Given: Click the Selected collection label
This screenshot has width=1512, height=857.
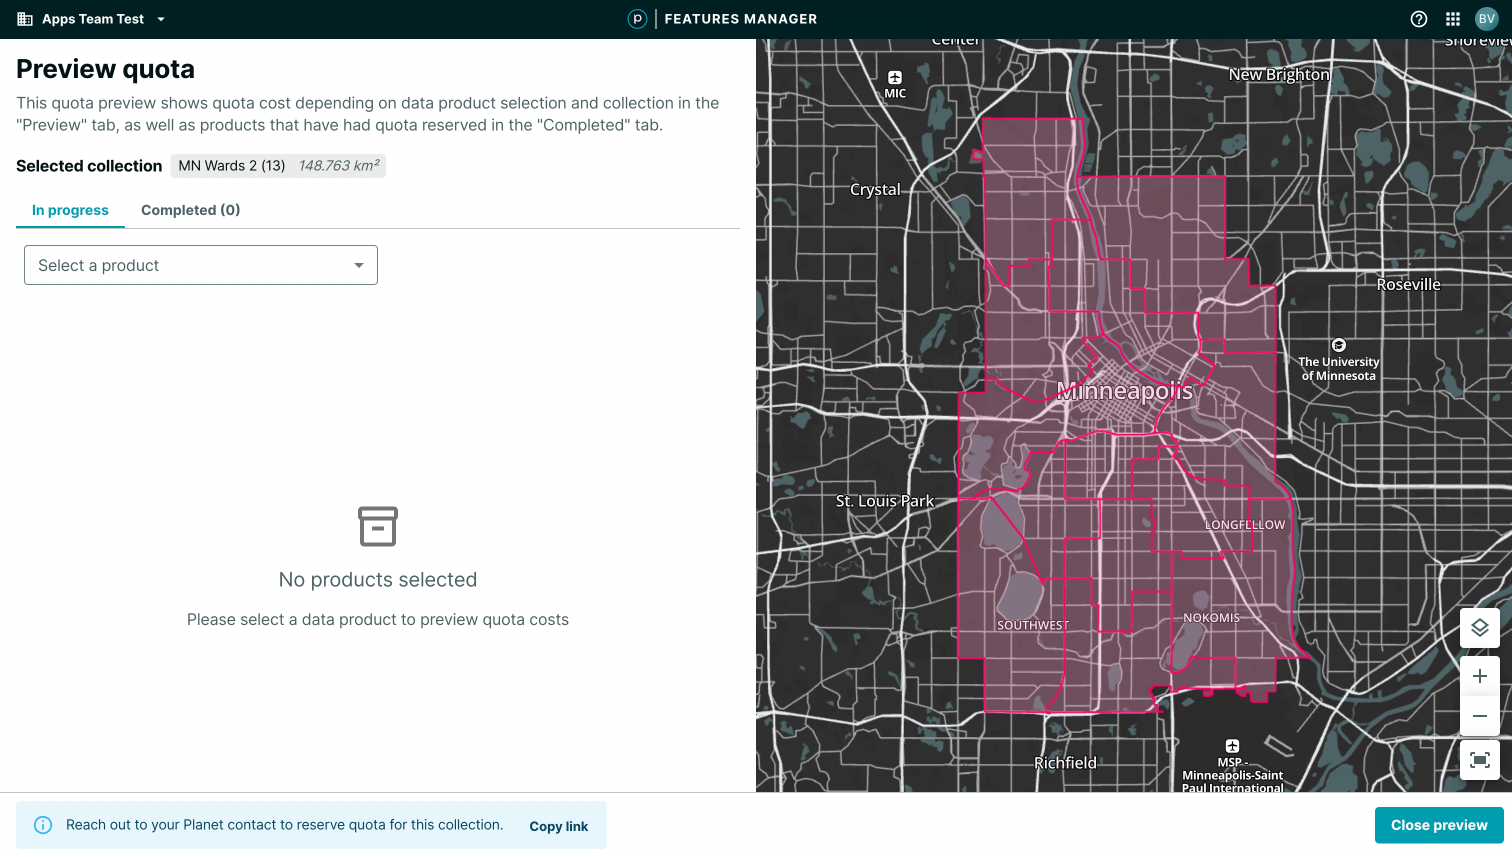Looking at the screenshot, I should tap(89, 166).
